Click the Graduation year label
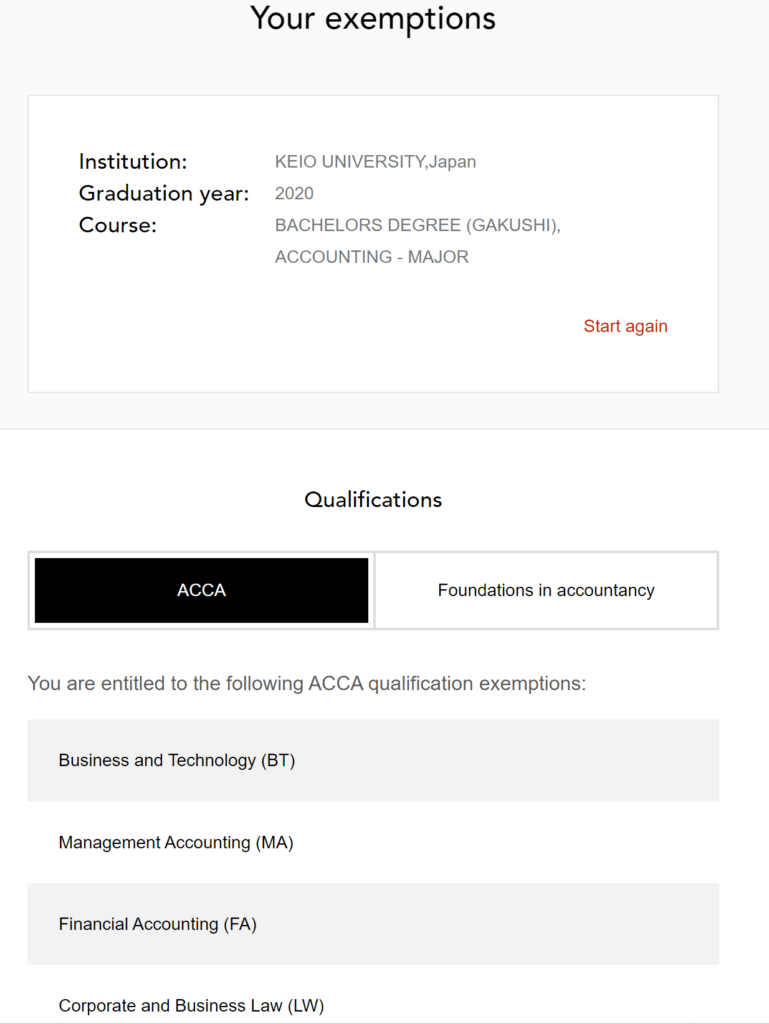Screen dimensions: 769x1024 pos(164,193)
